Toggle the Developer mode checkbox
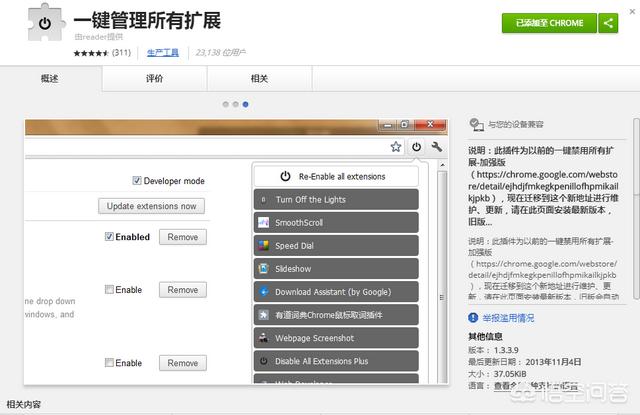This screenshot has height=415, width=640. click(137, 180)
